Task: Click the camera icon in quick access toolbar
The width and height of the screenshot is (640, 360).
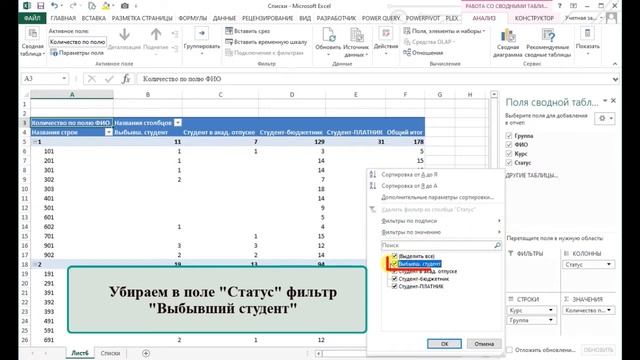Action: [124, 6]
